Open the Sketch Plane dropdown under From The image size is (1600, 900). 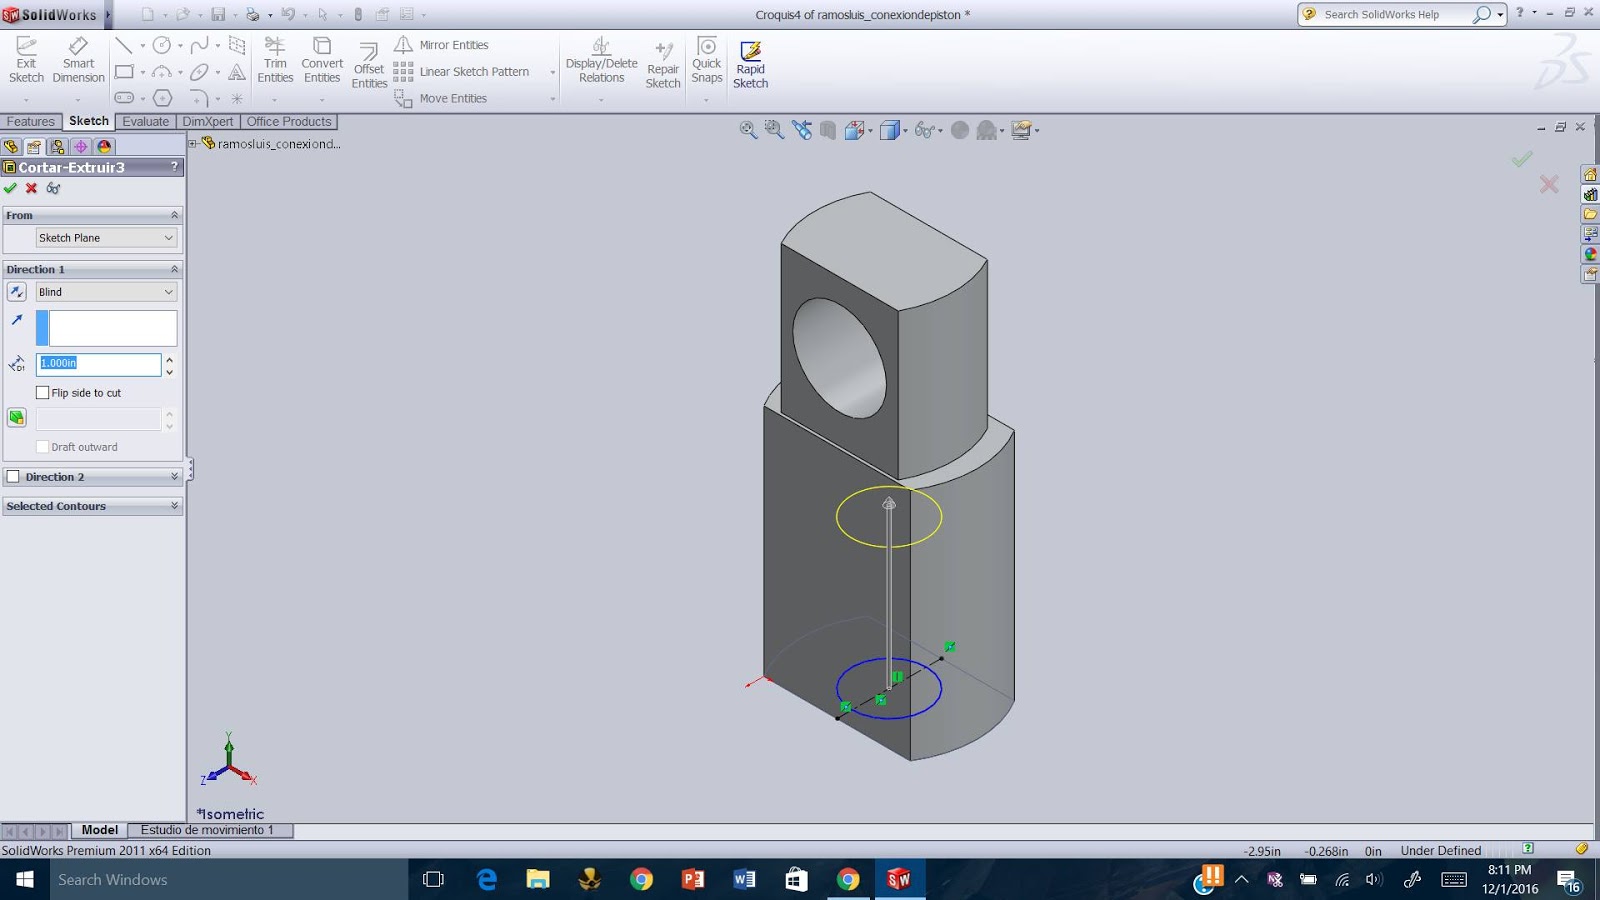click(105, 237)
